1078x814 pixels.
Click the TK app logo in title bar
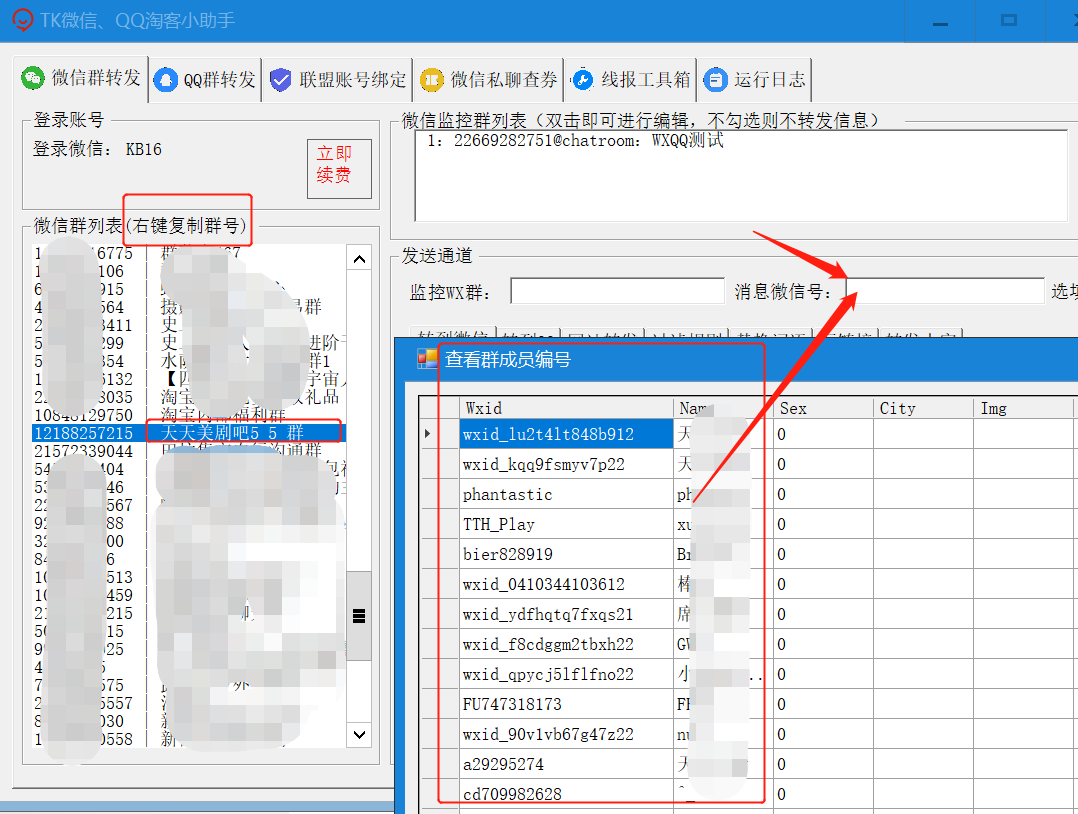[x=23, y=19]
